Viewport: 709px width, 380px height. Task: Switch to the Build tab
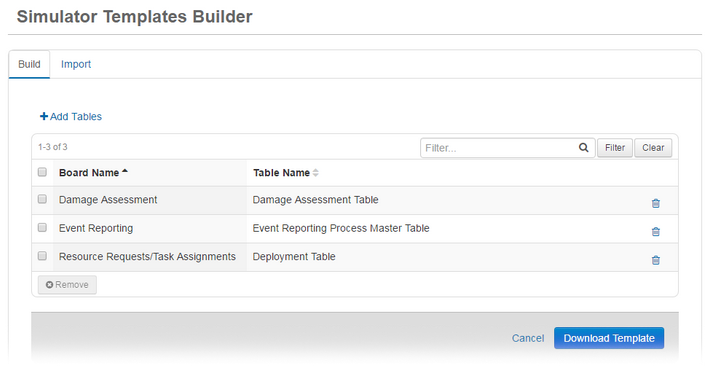coord(29,64)
